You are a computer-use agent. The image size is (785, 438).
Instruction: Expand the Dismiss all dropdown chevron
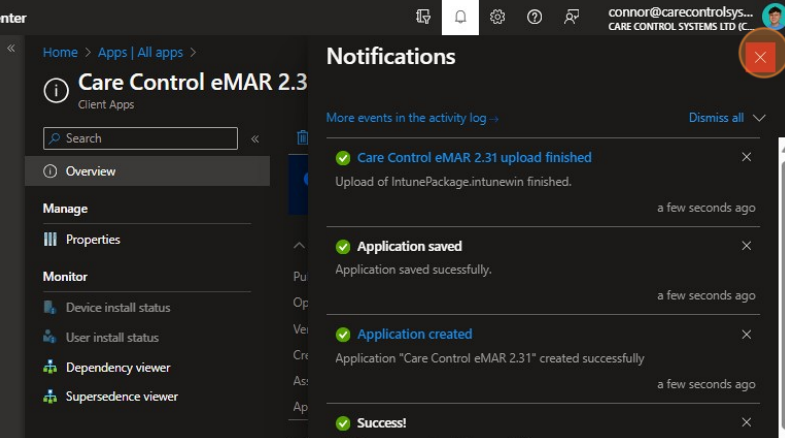point(759,118)
